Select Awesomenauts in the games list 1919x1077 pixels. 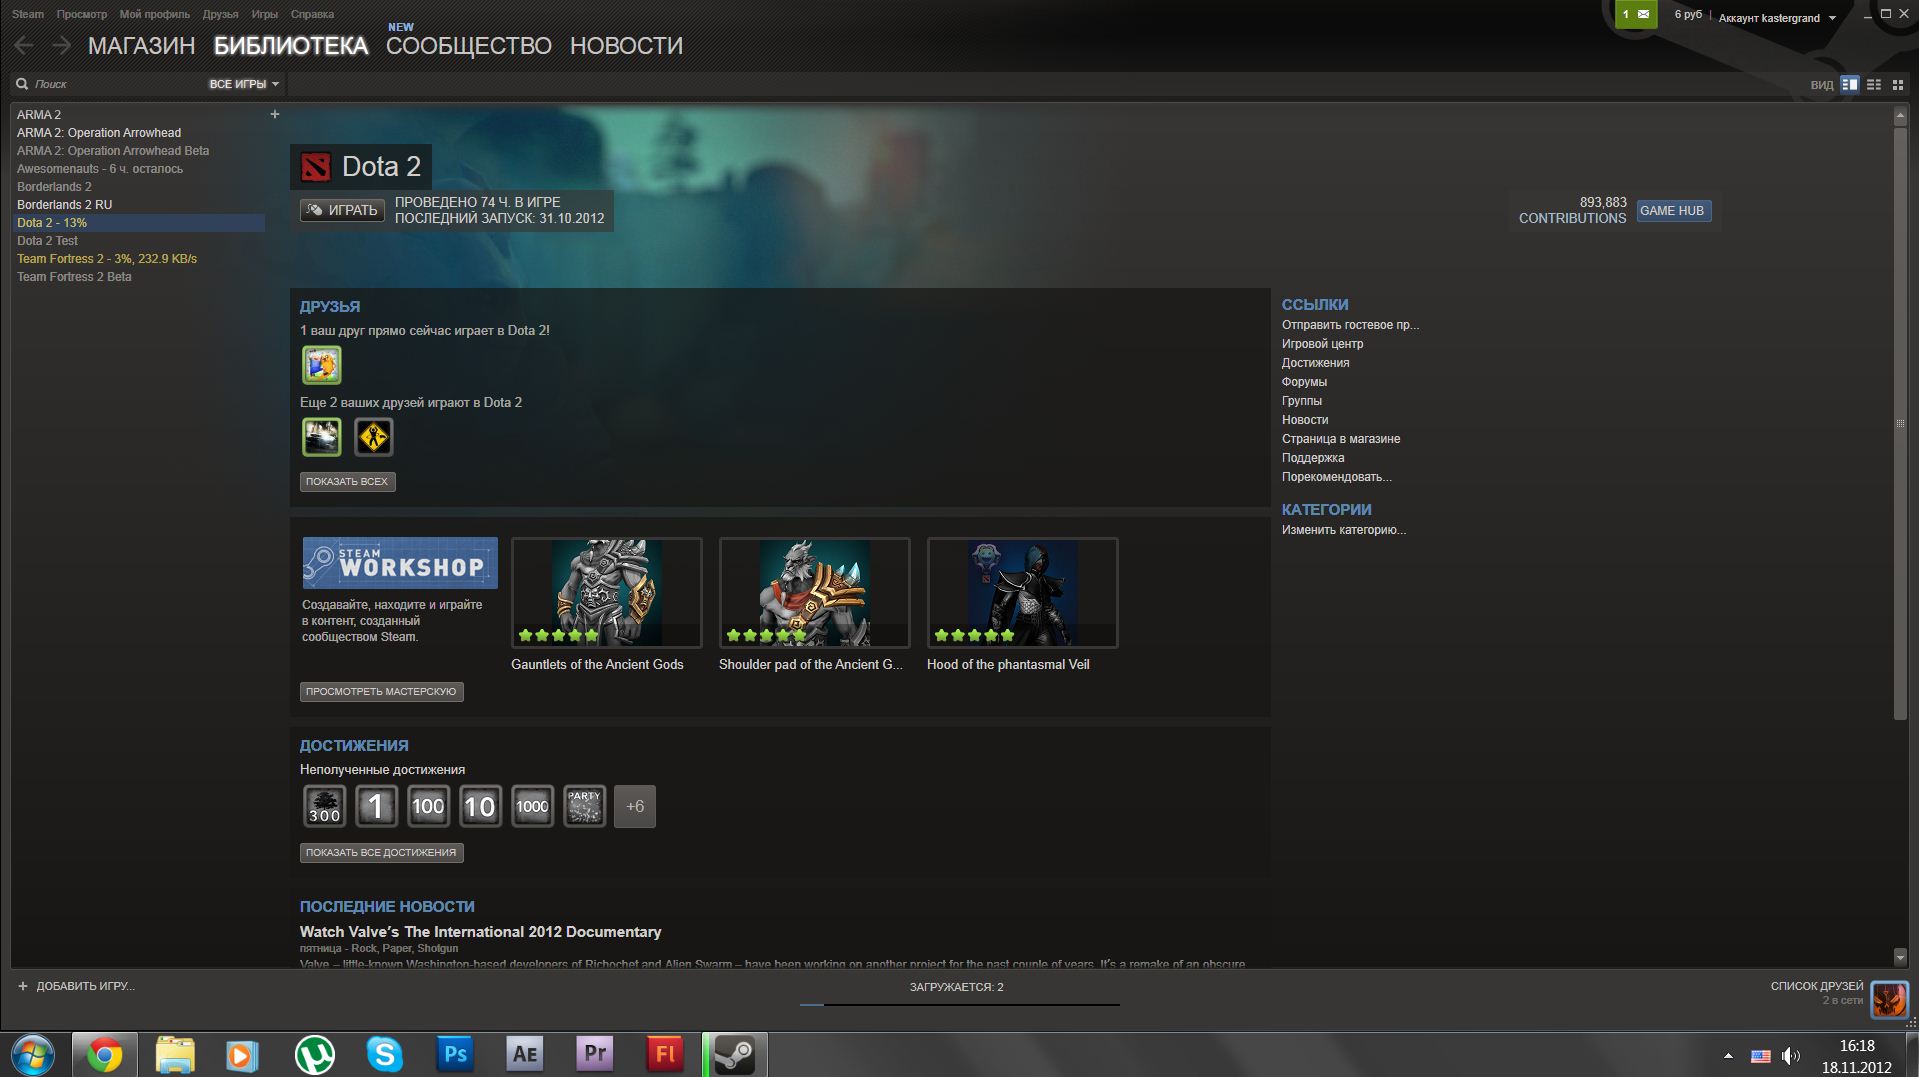[x=138, y=169]
